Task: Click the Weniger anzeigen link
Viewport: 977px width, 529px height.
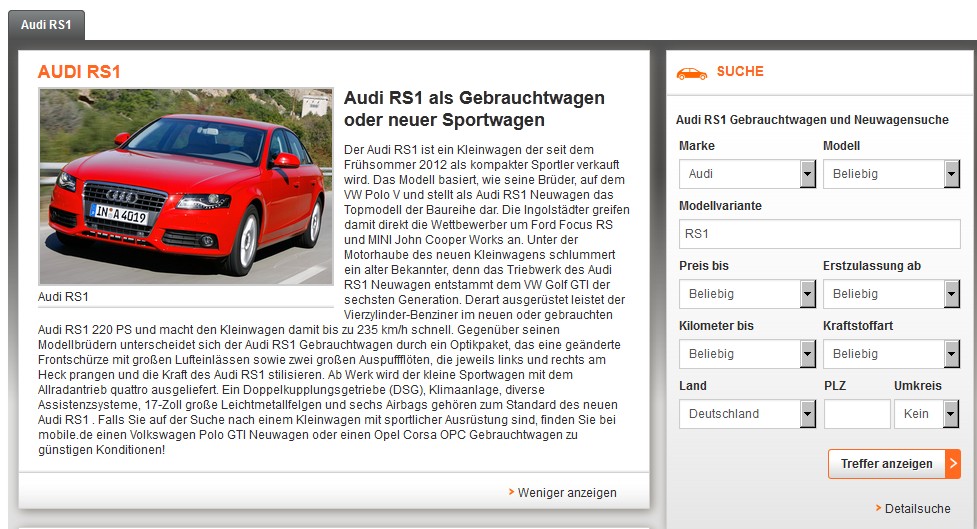Action: click(x=567, y=493)
